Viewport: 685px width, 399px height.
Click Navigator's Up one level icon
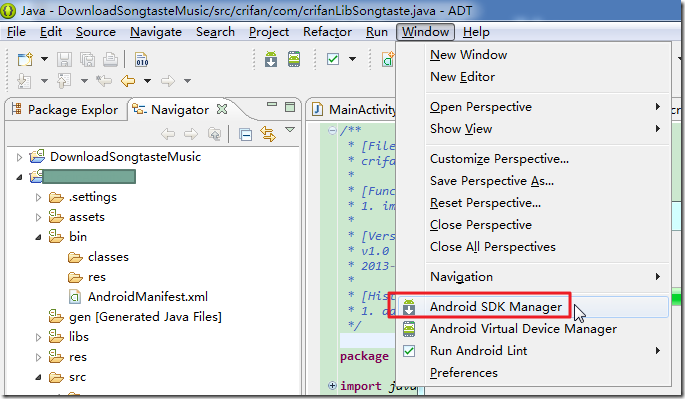click(214, 134)
